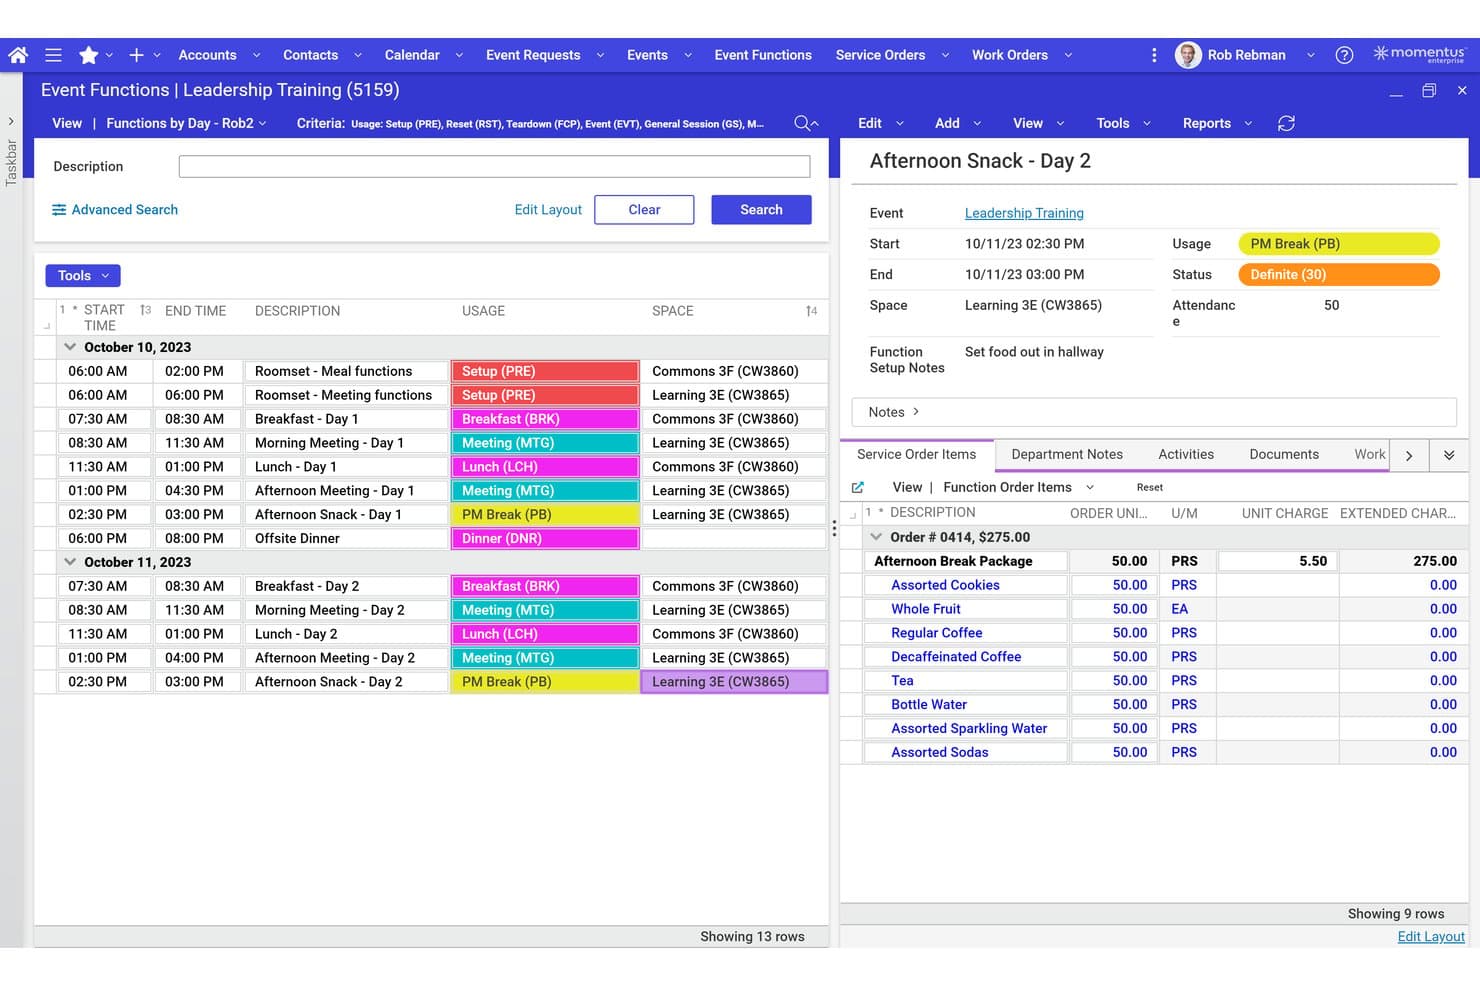Click Rob Rebman's profile avatar

(1187, 55)
